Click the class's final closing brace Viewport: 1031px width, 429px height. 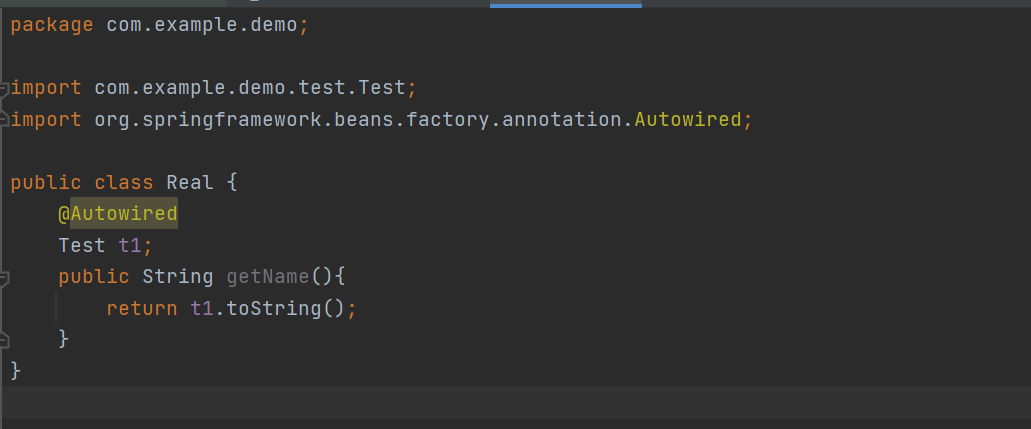(15, 370)
